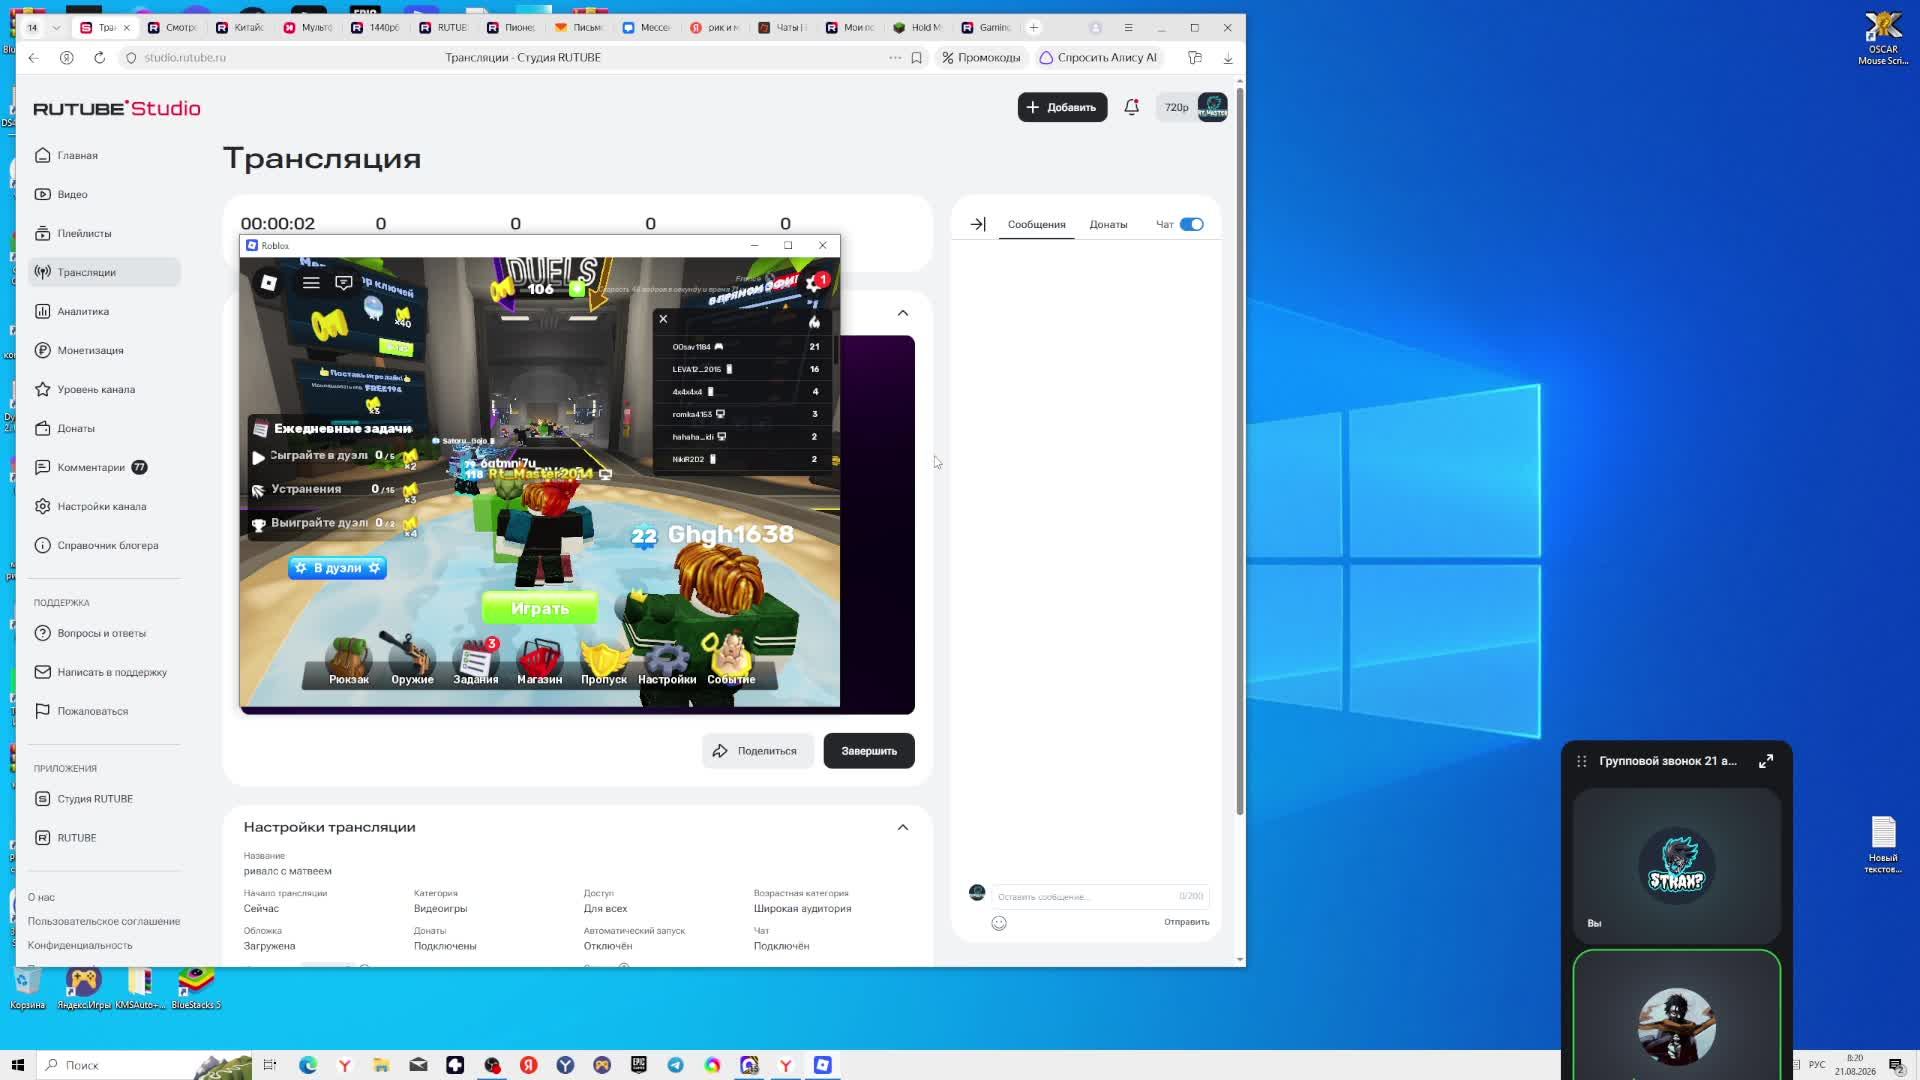Switch to the 1440p browser tab
Viewport: 1920px width, 1080px height.
tap(375, 28)
